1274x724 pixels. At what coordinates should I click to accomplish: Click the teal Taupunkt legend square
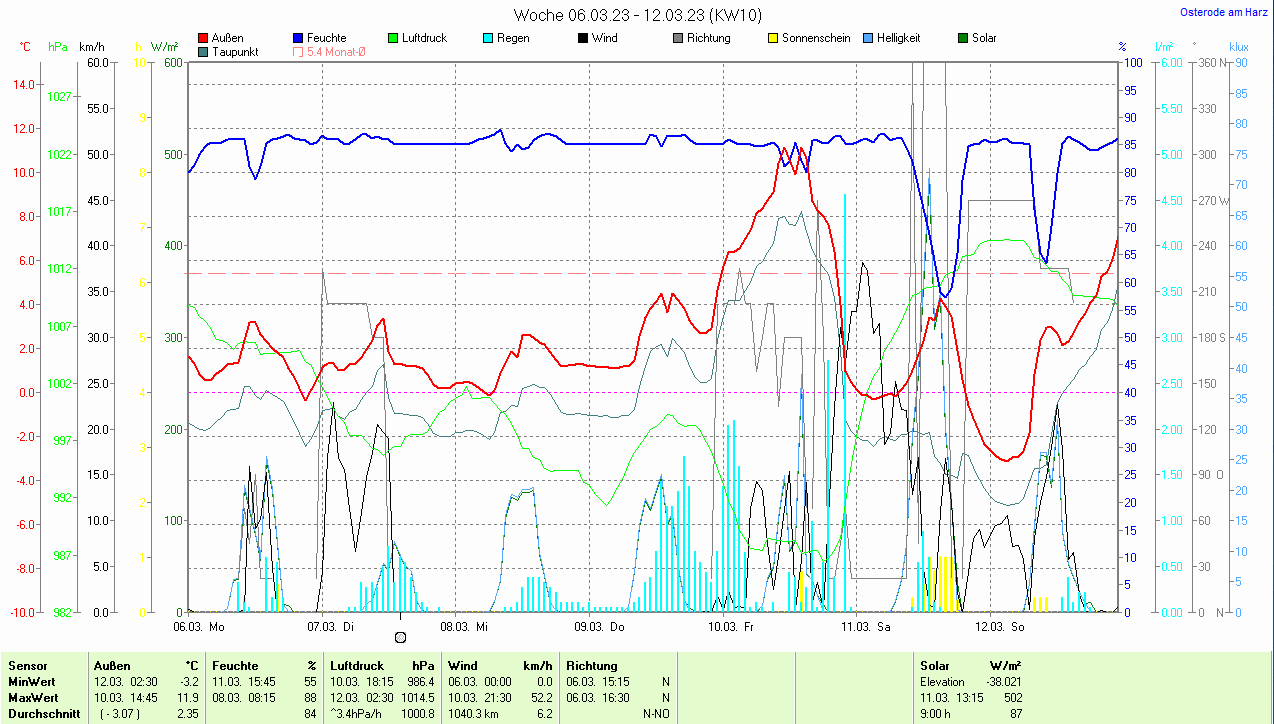[204, 52]
